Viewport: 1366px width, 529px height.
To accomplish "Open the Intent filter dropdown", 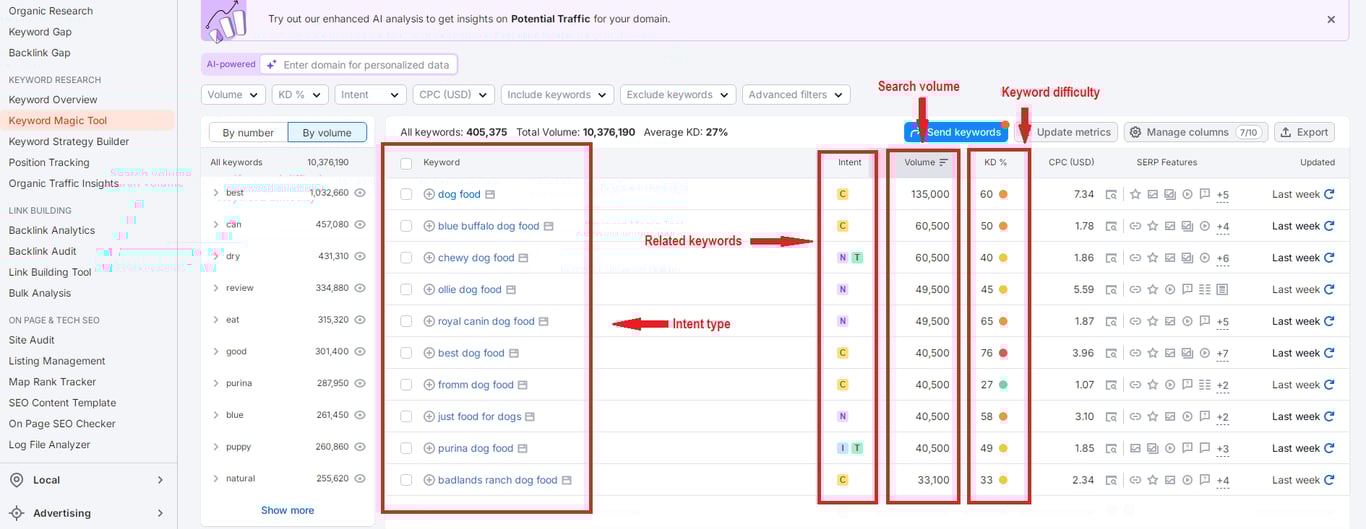I will click(x=370, y=95).
